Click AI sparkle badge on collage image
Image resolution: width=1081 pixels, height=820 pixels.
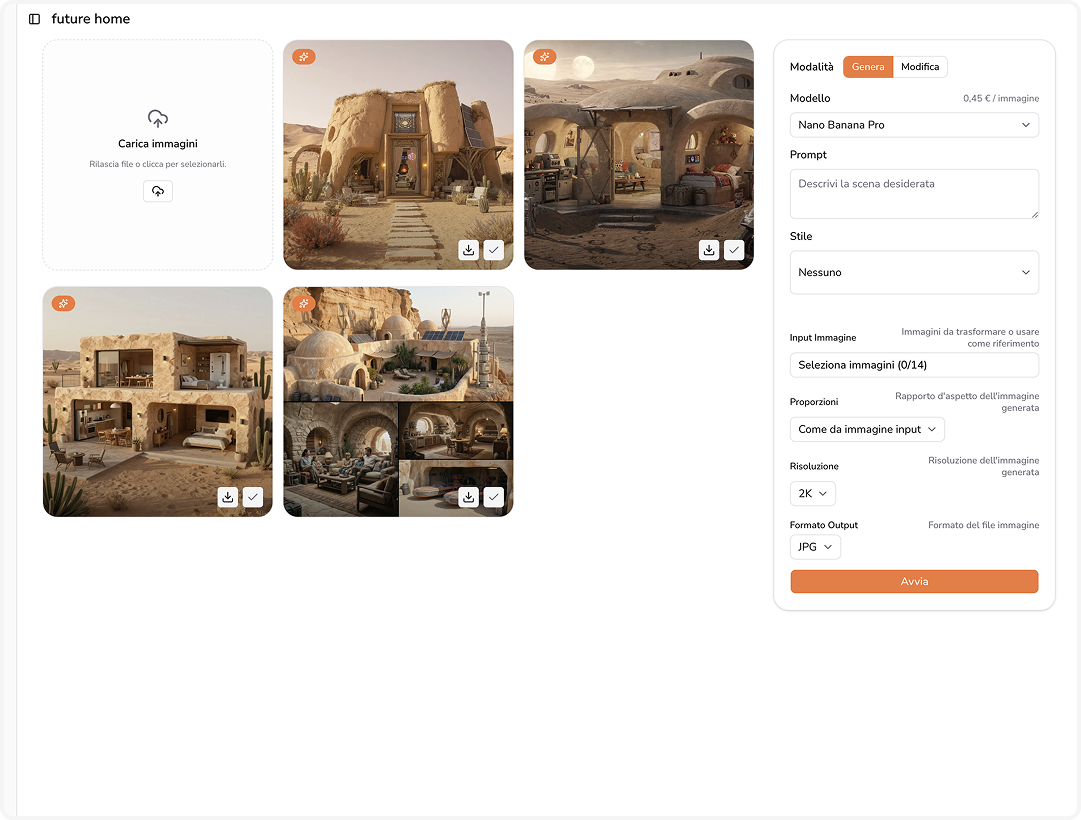coord(304,303)
